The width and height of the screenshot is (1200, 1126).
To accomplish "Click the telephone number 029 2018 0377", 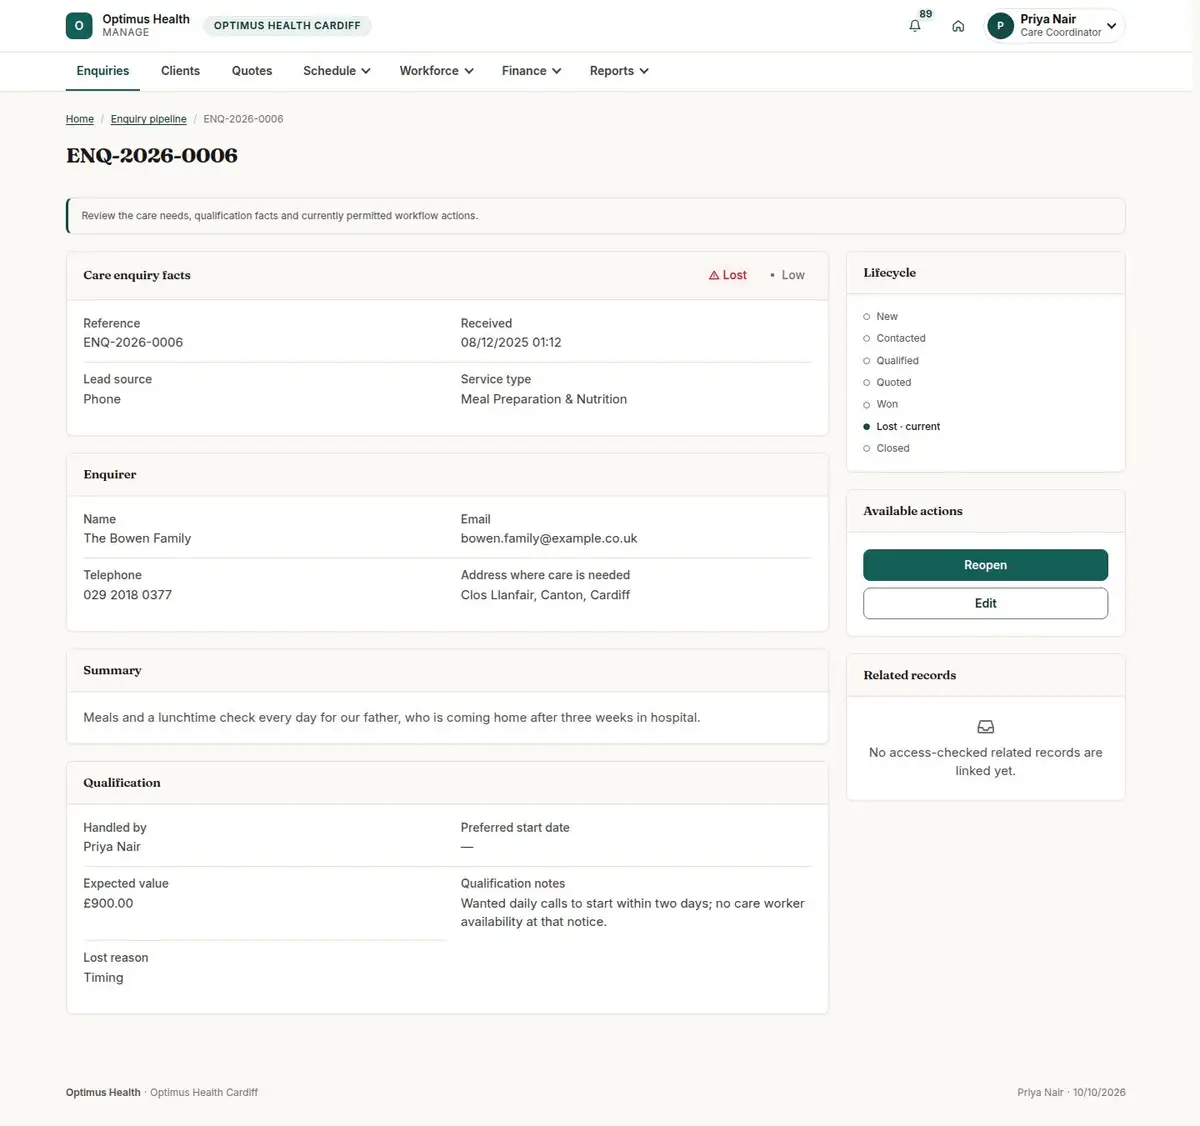I will (x=128, y=595).
